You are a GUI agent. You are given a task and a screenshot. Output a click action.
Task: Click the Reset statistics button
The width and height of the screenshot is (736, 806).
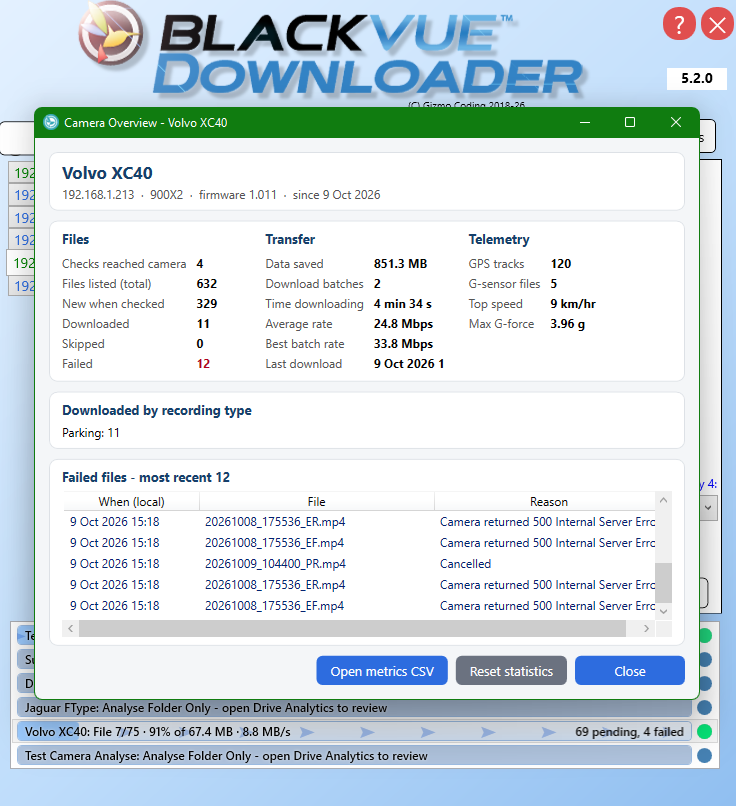(511, 670)
